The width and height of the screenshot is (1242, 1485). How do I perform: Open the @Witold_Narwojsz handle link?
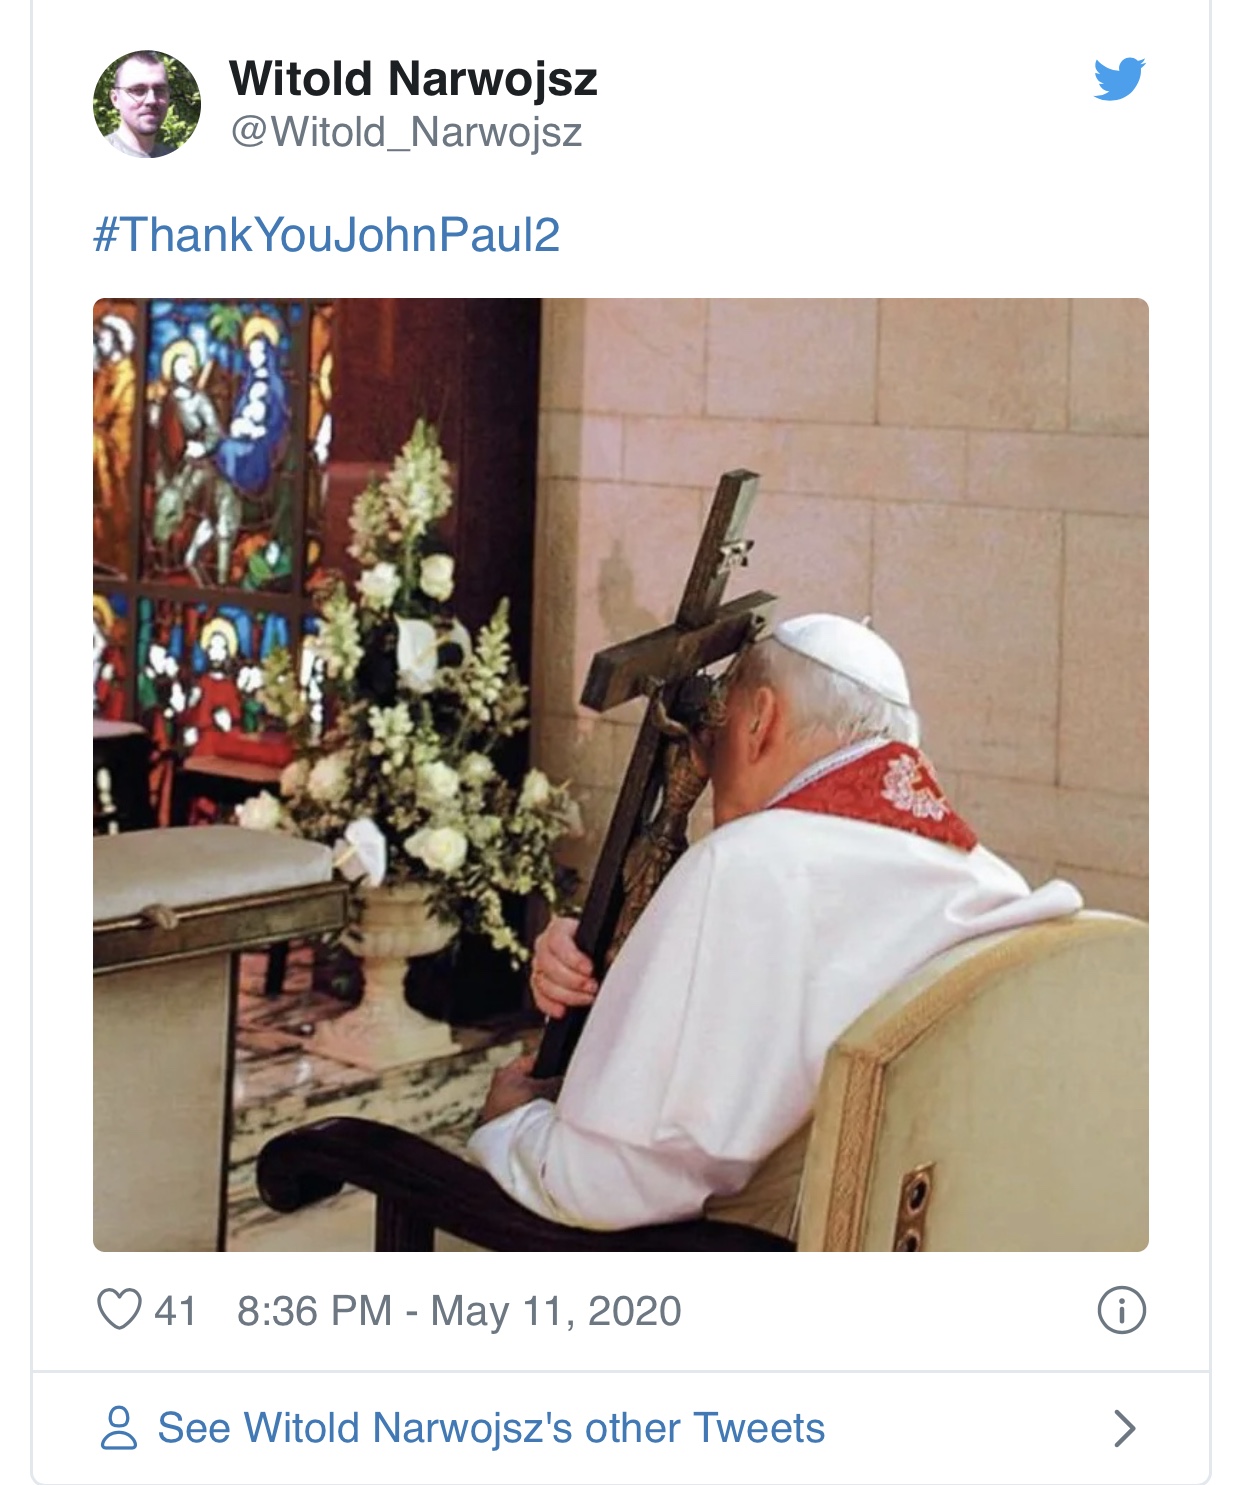pyautogui.click(x=406, y=132)
